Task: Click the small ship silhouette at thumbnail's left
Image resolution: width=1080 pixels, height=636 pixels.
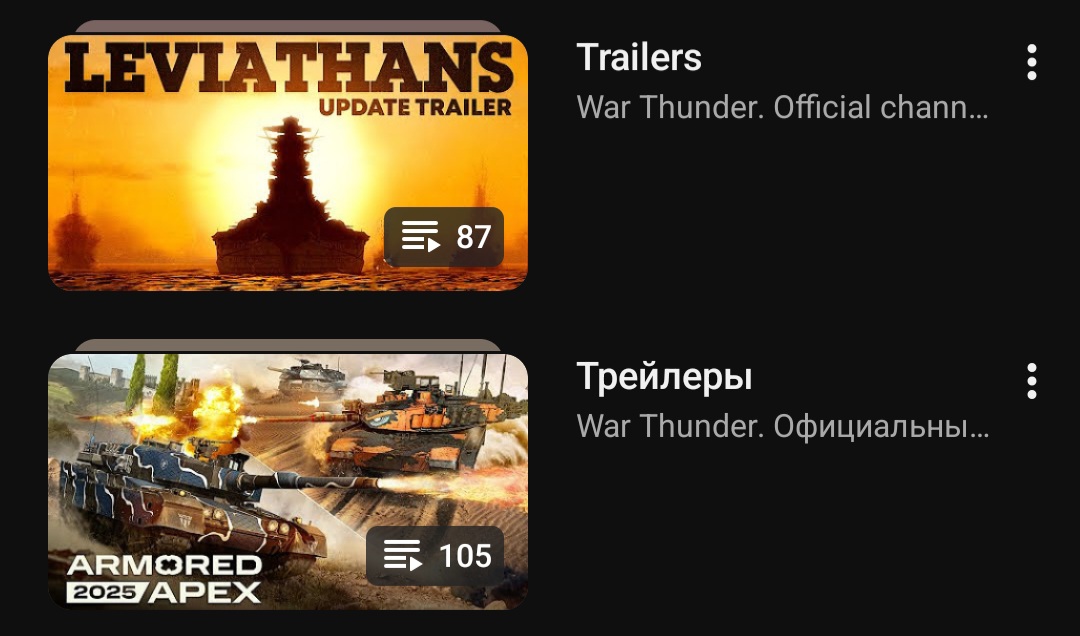Action: 76,232
